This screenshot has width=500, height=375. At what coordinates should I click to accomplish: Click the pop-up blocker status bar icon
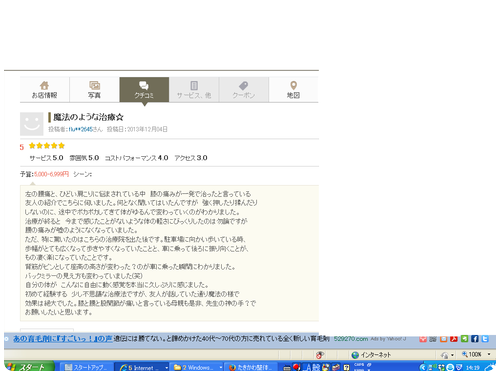click(319, 355)
